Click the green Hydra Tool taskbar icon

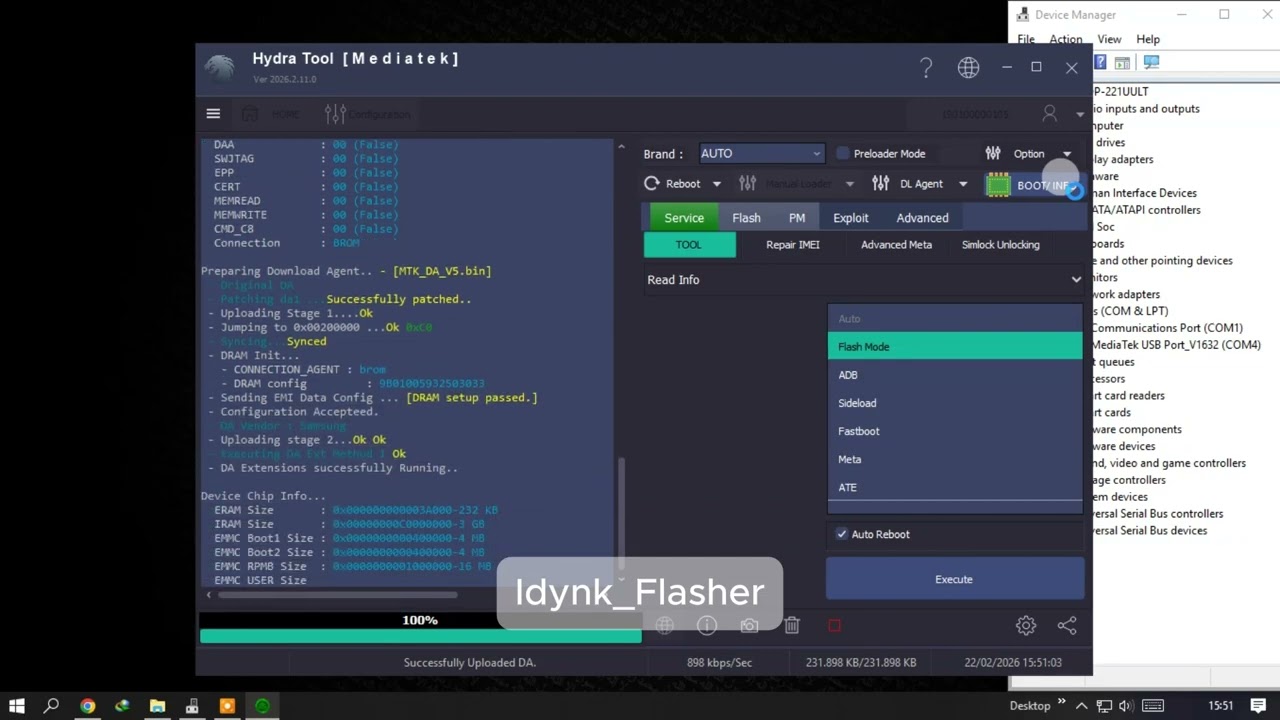click(262, 706)
